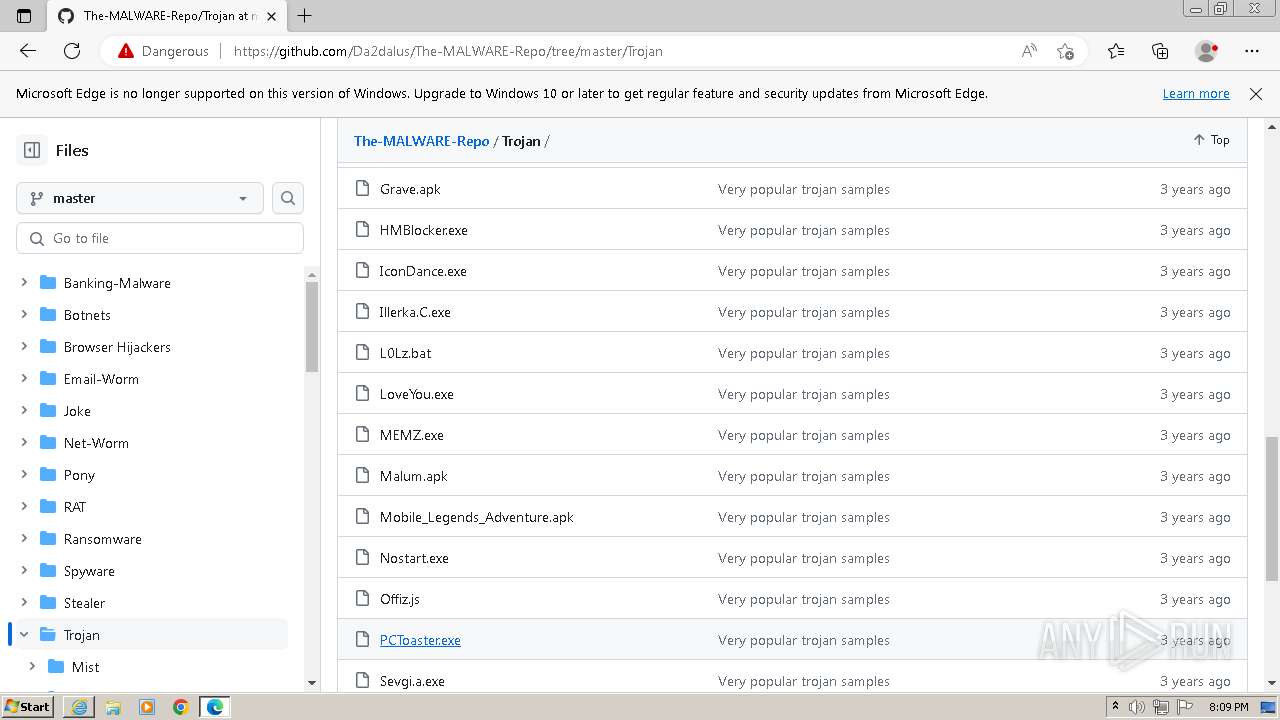Click Learn more link in Edge notice
The height and width of the screenshot is (720, 1280).
coord(1196,93)
